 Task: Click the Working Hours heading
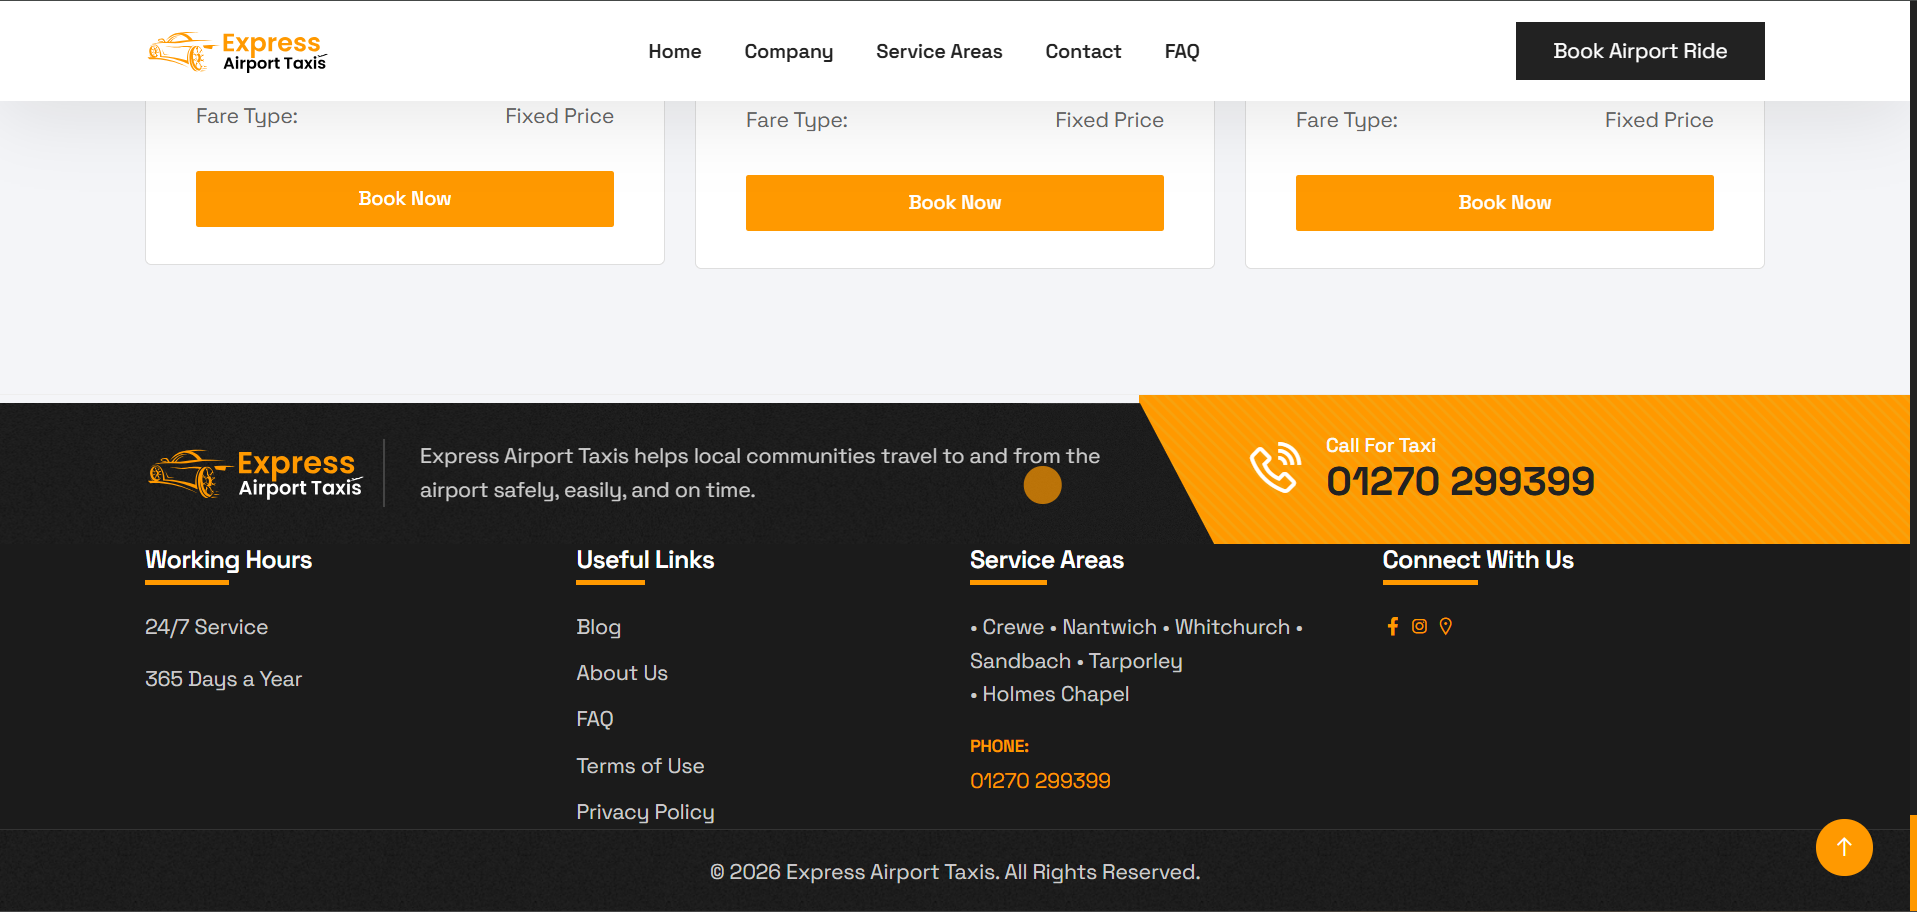(228, 560)
